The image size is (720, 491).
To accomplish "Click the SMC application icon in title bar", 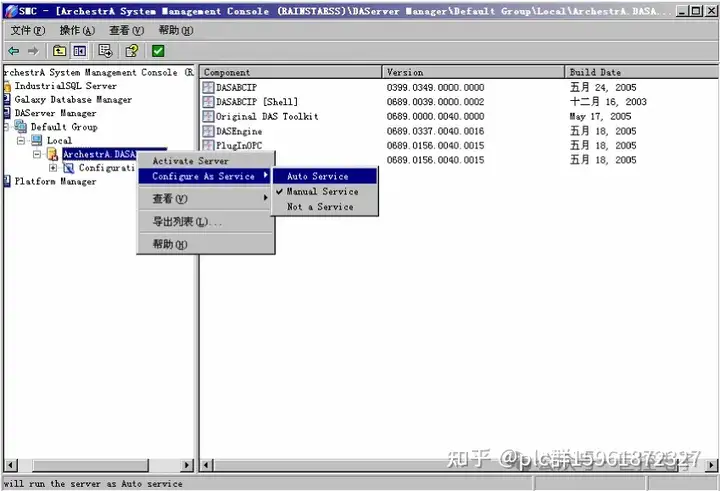I will 10,11.
